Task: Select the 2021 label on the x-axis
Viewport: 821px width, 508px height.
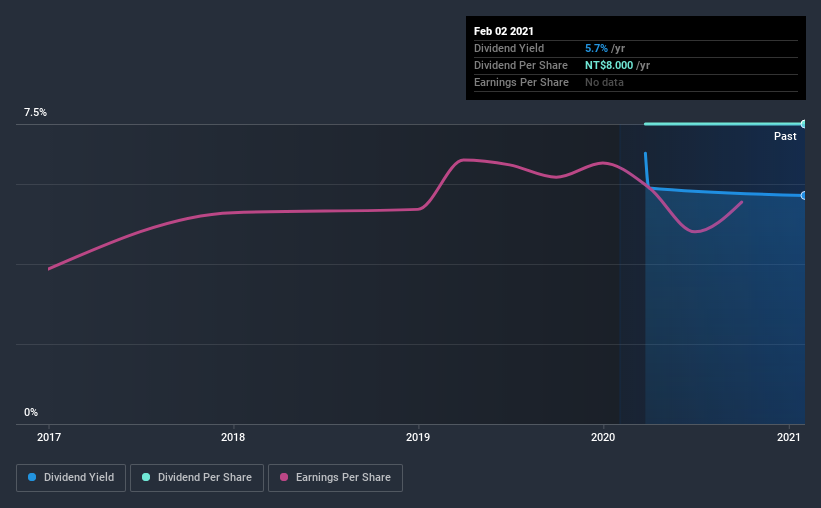Action: (790, 437)
